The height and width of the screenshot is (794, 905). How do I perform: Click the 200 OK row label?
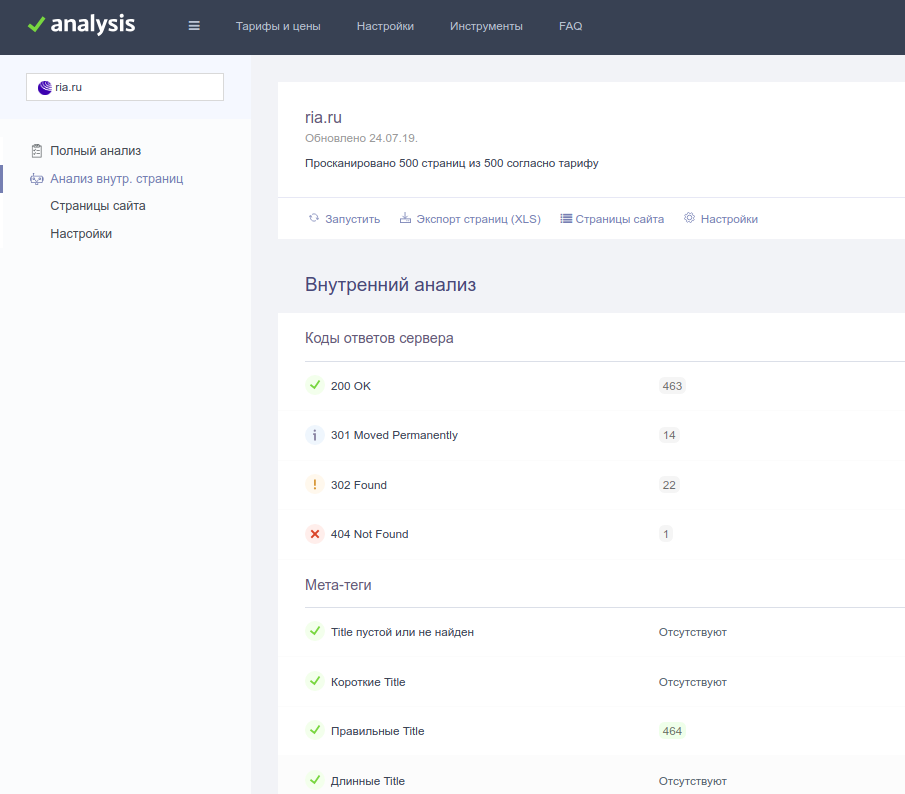point(350,386)
